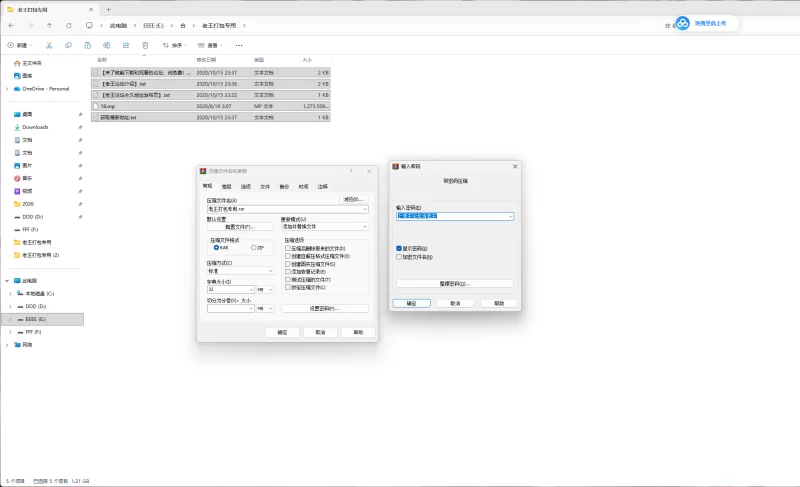Open the three-dot See more menu
Screen dimensions: 800x487
point(239,45)
